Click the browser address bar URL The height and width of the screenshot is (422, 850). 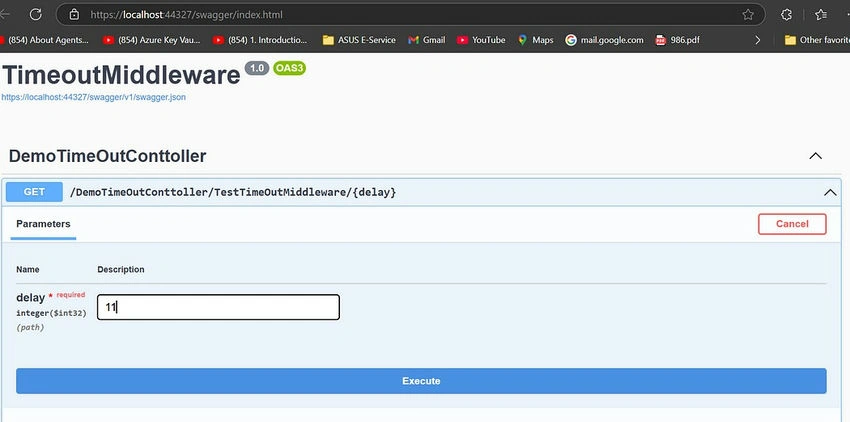pyautogui.click(x=186, y=15)
